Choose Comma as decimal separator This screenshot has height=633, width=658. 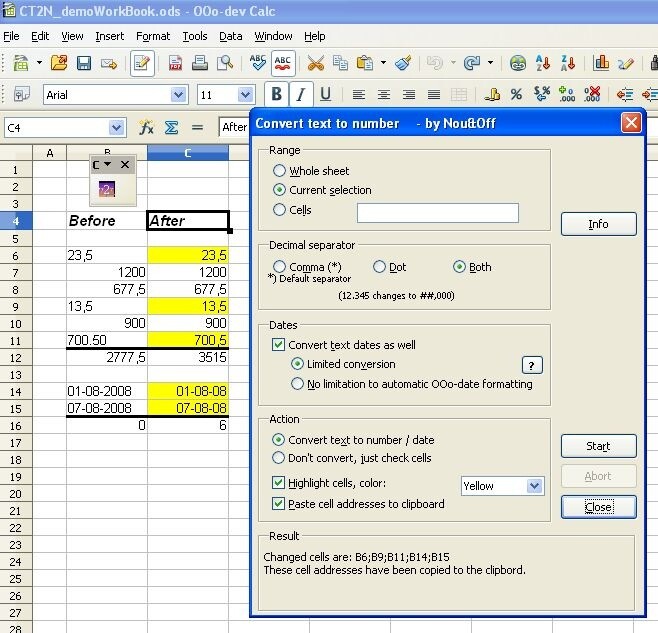coord(307,267)
